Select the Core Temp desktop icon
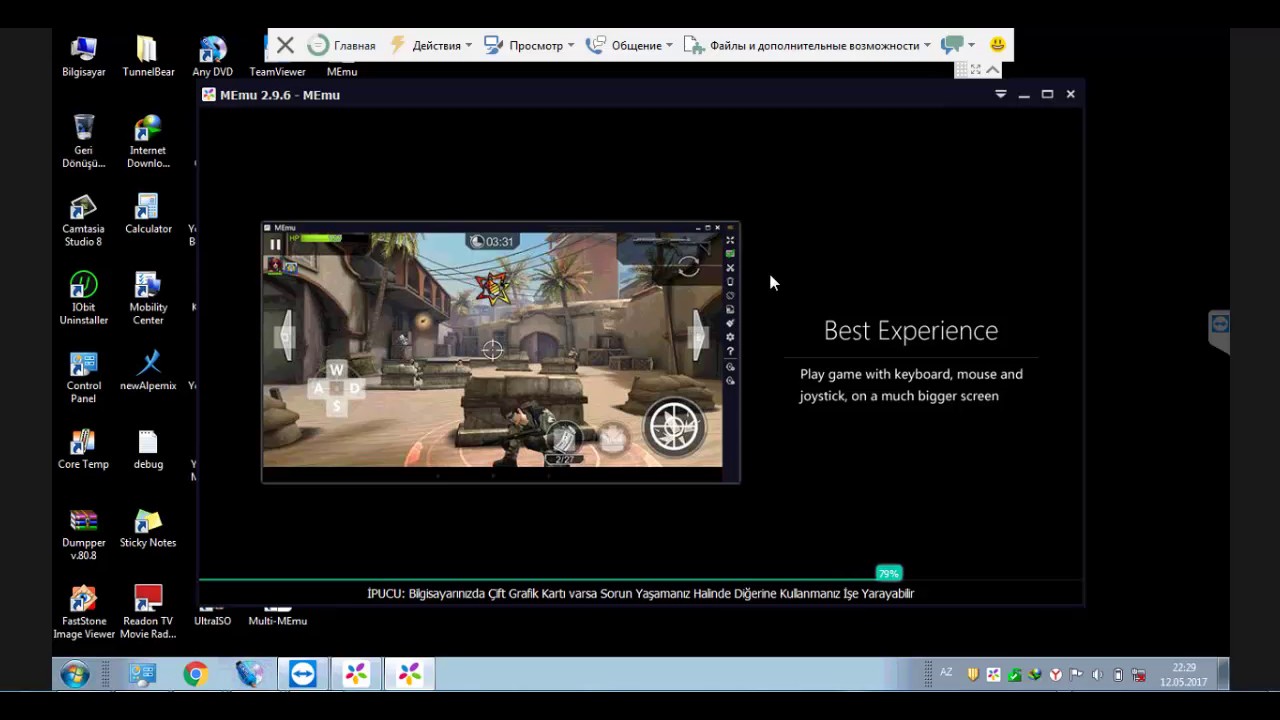Image resolution: width=1280 pixels, height=720 pixels. click(x=83, y=449)
